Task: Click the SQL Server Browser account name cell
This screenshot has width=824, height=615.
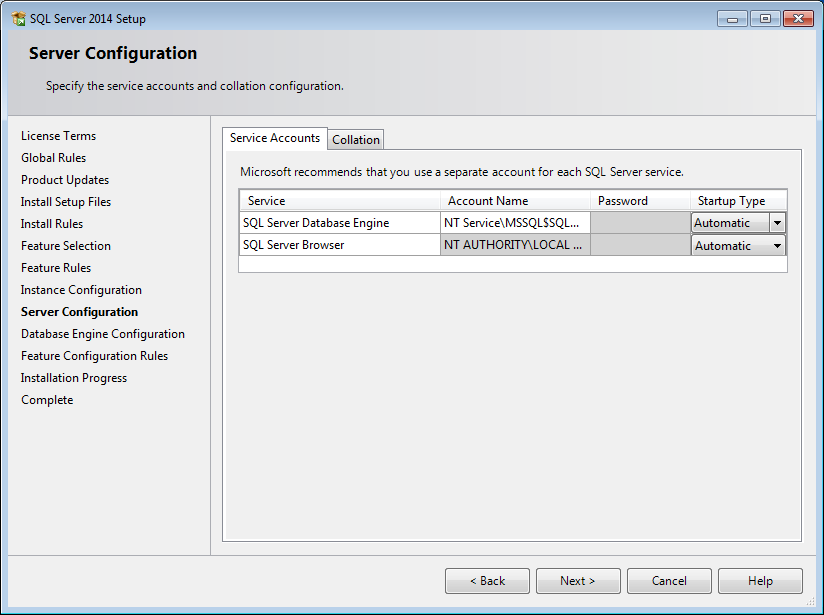Action: point(515,245)
